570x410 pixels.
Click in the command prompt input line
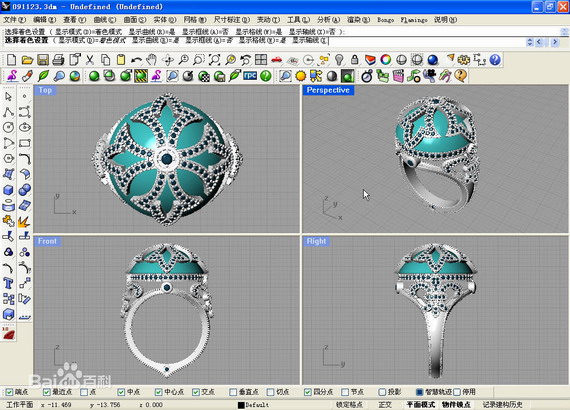pyautogui.click(x=264, y=40)
